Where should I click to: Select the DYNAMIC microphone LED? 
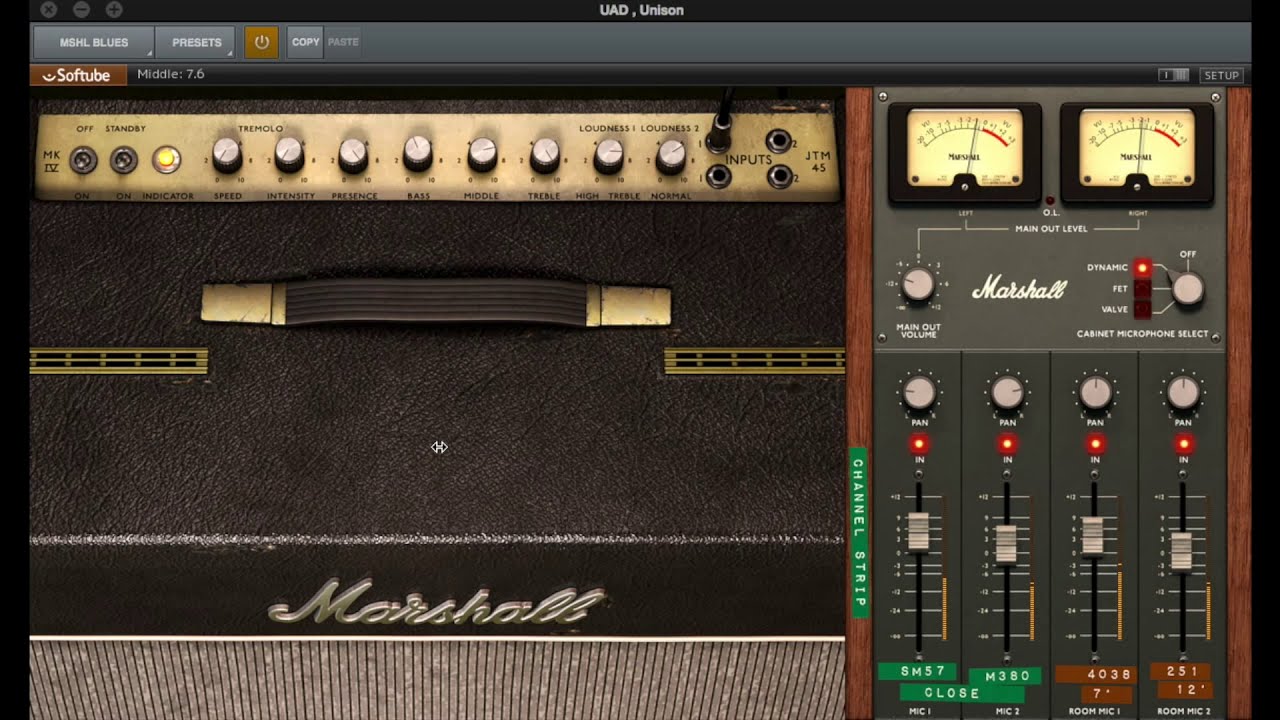coord(1142,268)
